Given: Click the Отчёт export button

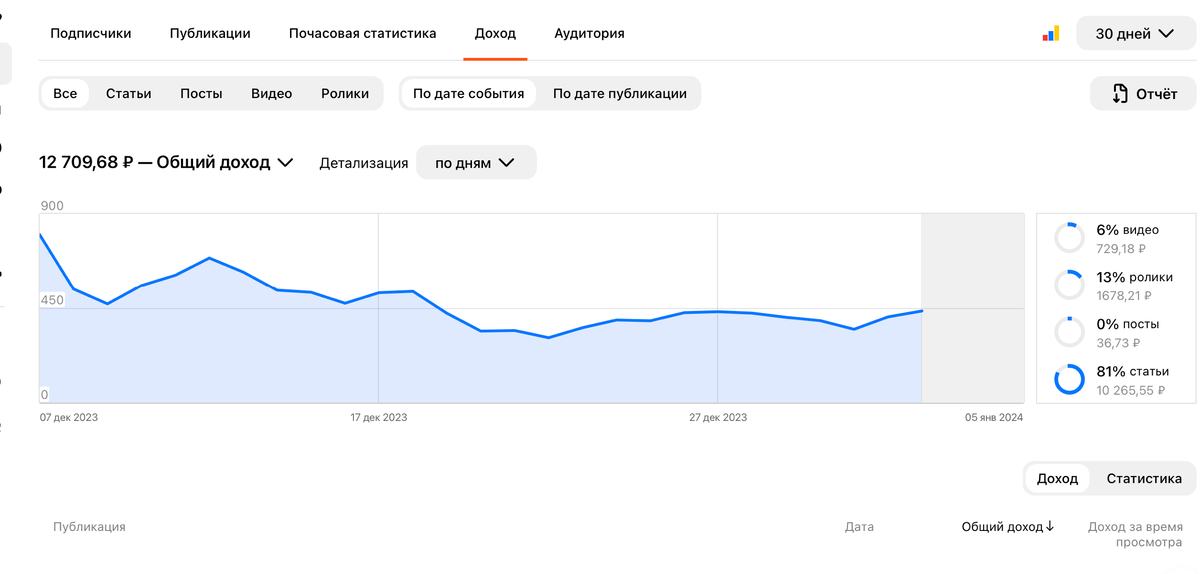Looking at the screenshot, I should [x=1143, y=94].
